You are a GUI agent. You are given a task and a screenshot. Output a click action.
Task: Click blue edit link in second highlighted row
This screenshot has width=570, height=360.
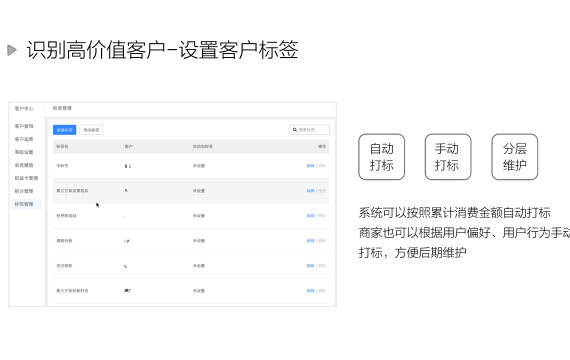click(x=310, y=191)
